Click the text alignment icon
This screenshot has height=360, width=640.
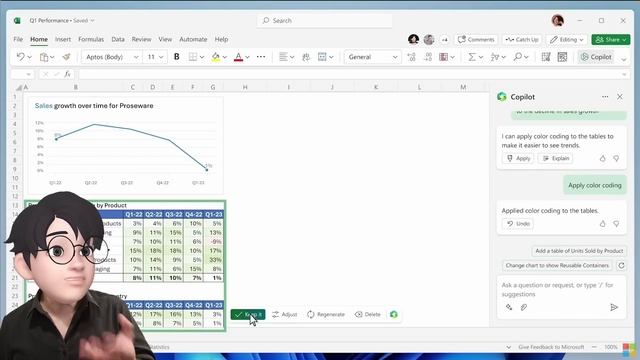pyautogui.click(x=283, y=57)
